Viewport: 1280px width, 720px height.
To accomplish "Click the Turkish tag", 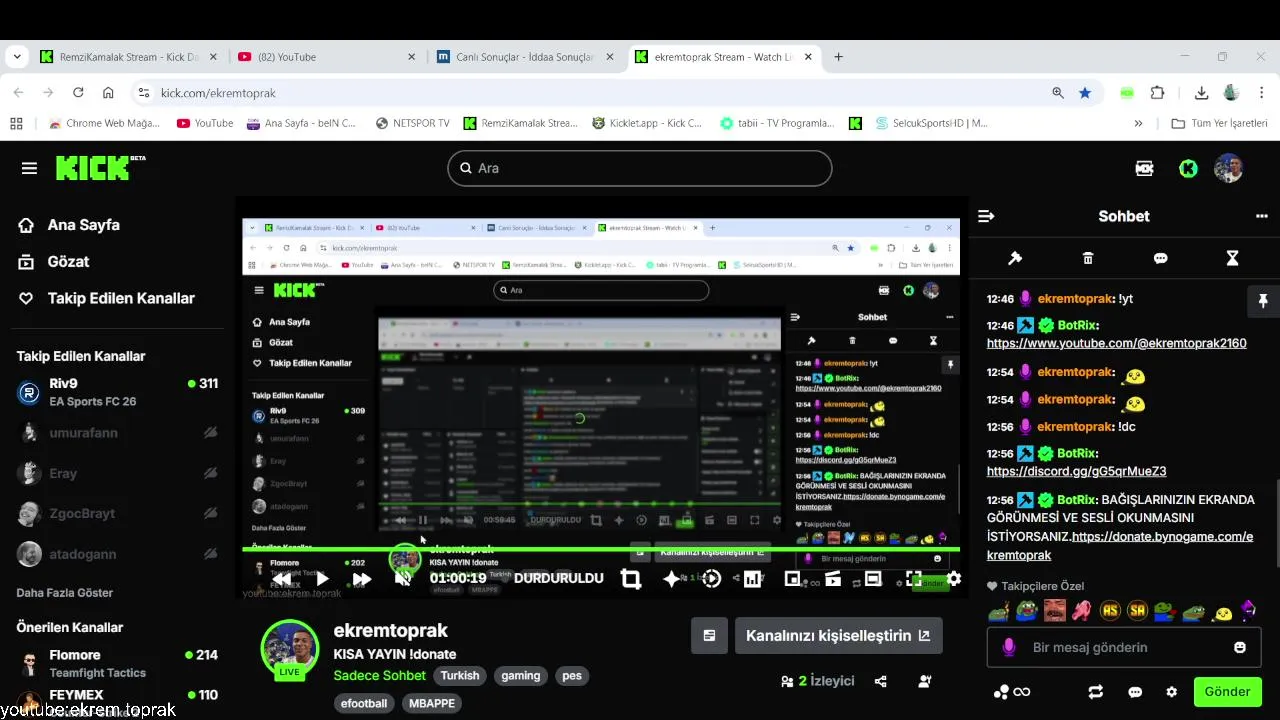I will (x=460, y=676).
